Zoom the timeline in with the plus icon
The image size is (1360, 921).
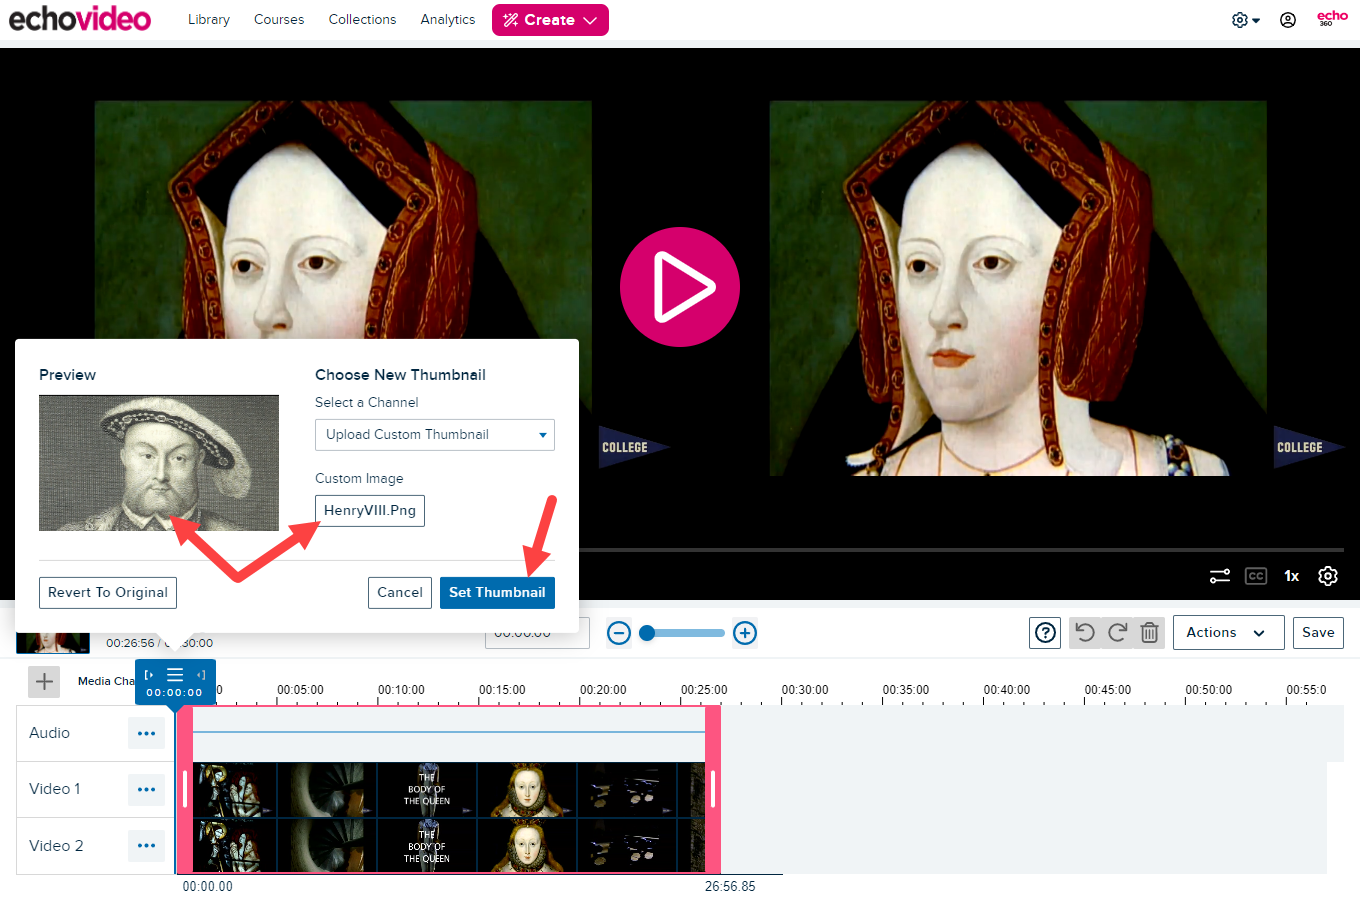point(745,632)
